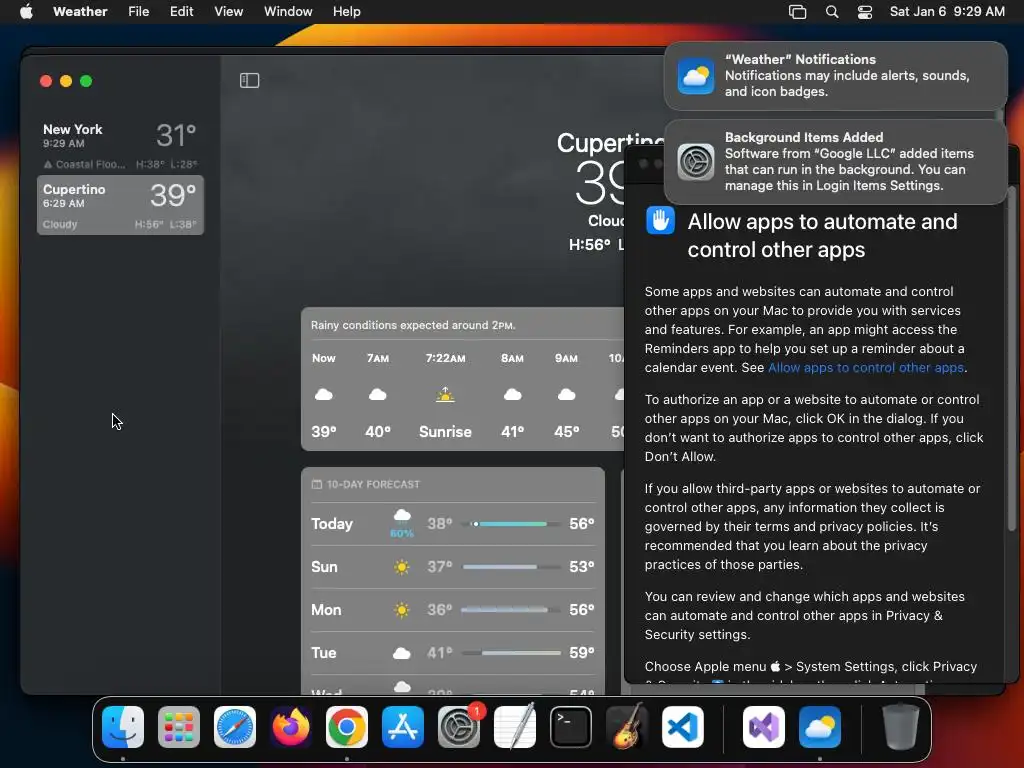
Task: Click the Sun temperature range bar
Action: coord(511,567)
